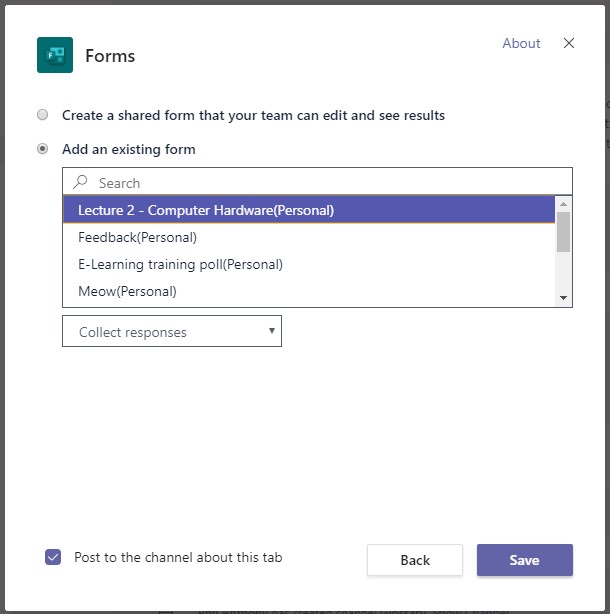The width and height of the screenshot is (610, 614).
Task: Pick E-Learning training poll form
Action: pos(181,264)
